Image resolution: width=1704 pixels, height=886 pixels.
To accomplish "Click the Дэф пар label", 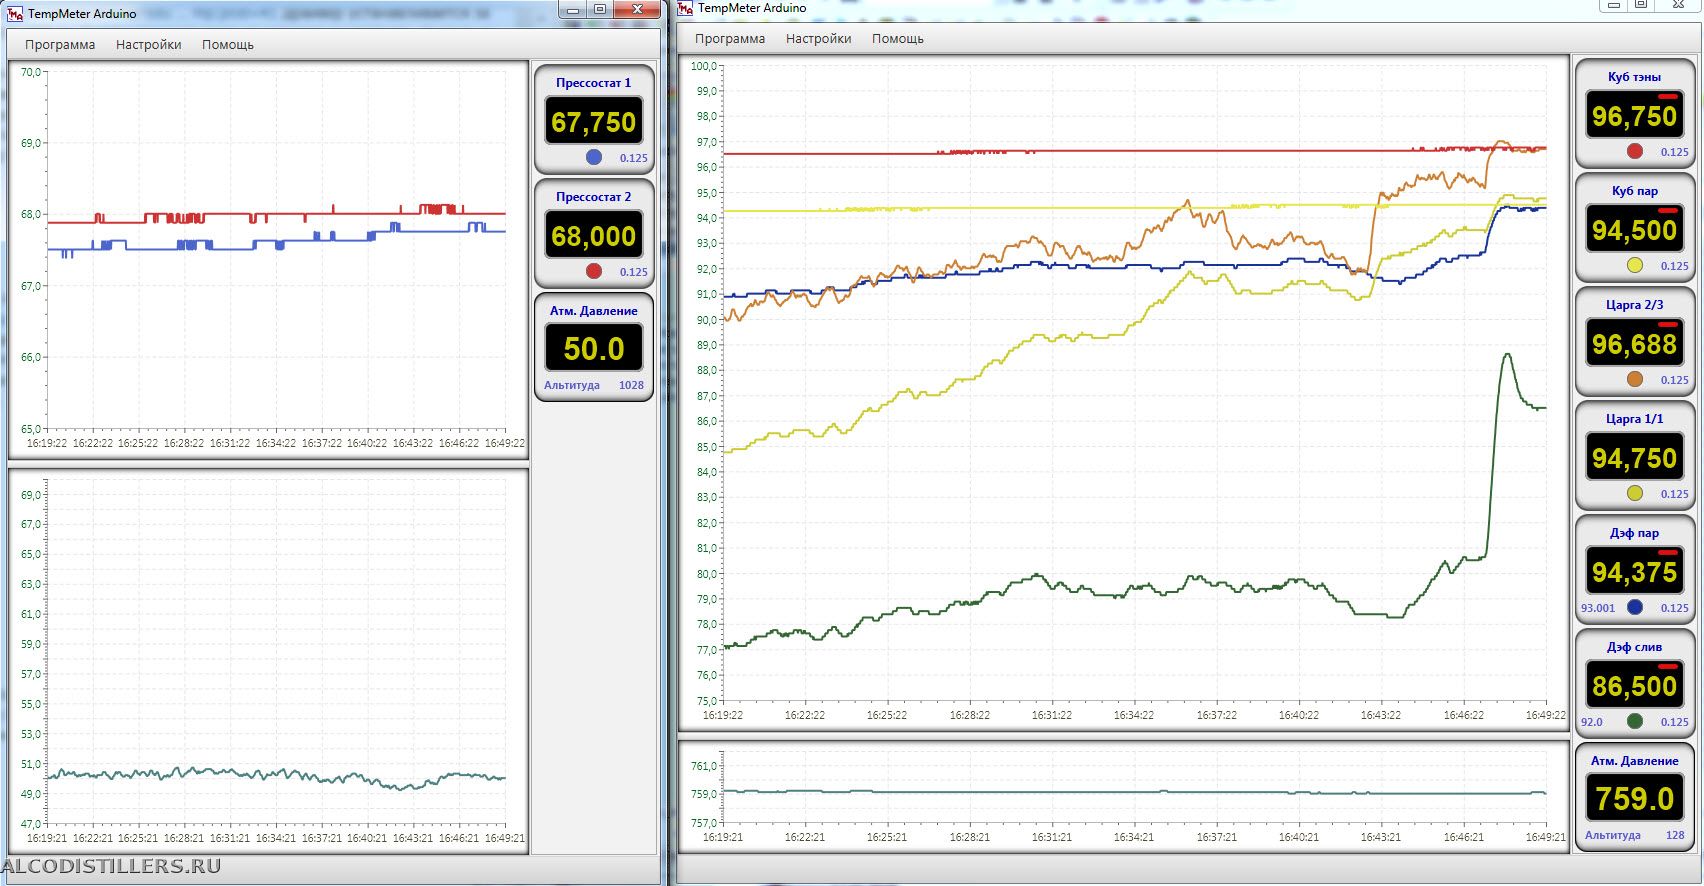I will point(1635,533).
